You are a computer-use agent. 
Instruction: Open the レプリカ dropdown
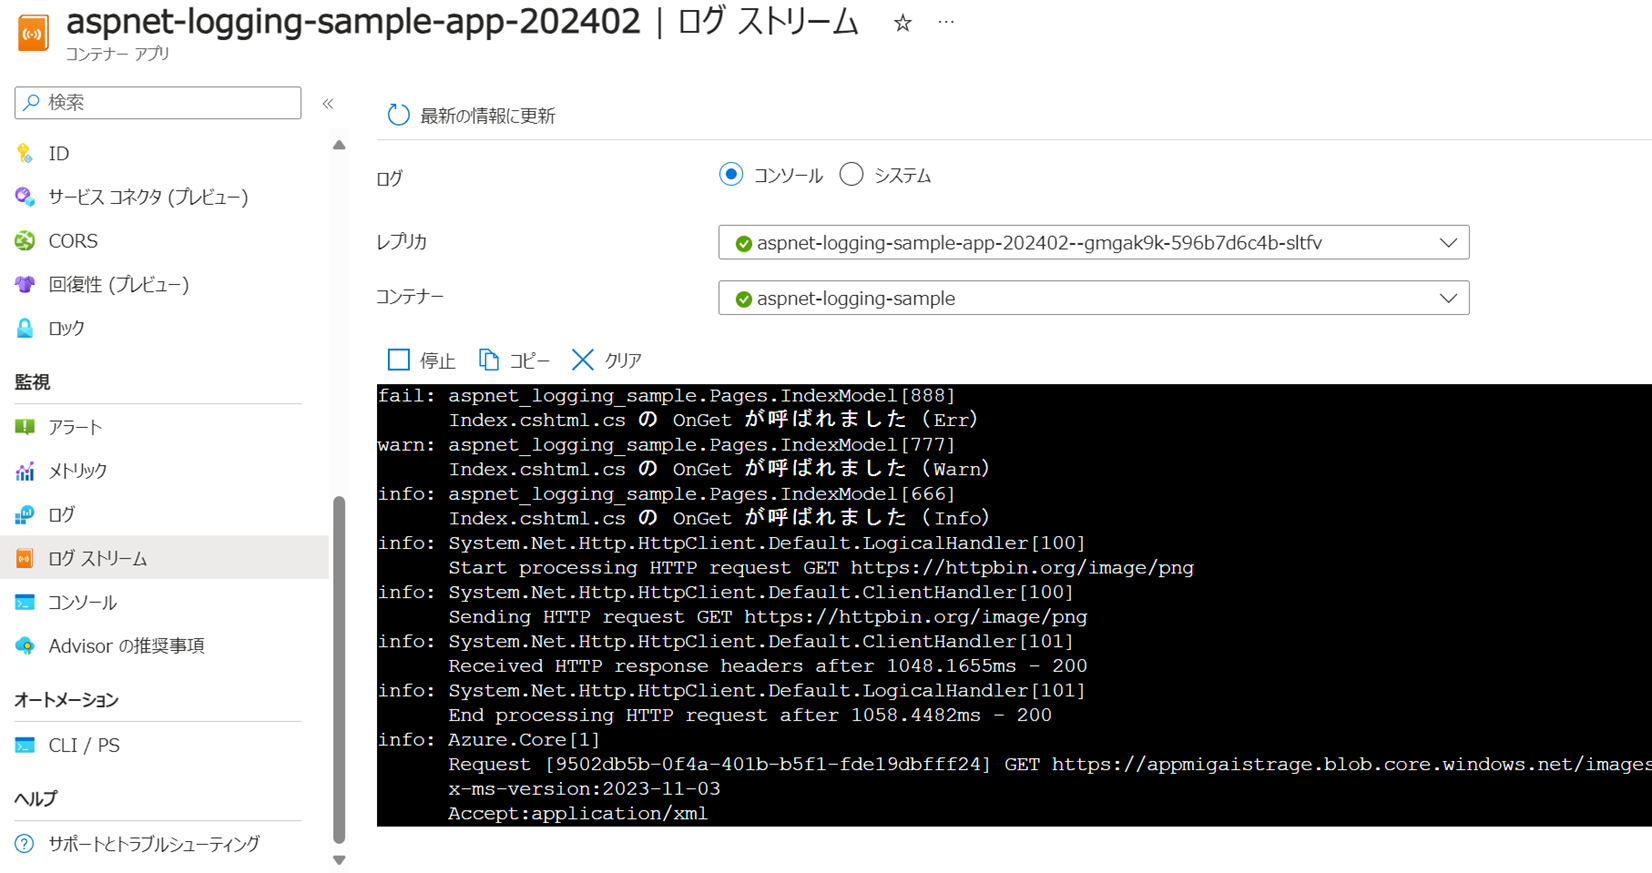pos(1093,242)
